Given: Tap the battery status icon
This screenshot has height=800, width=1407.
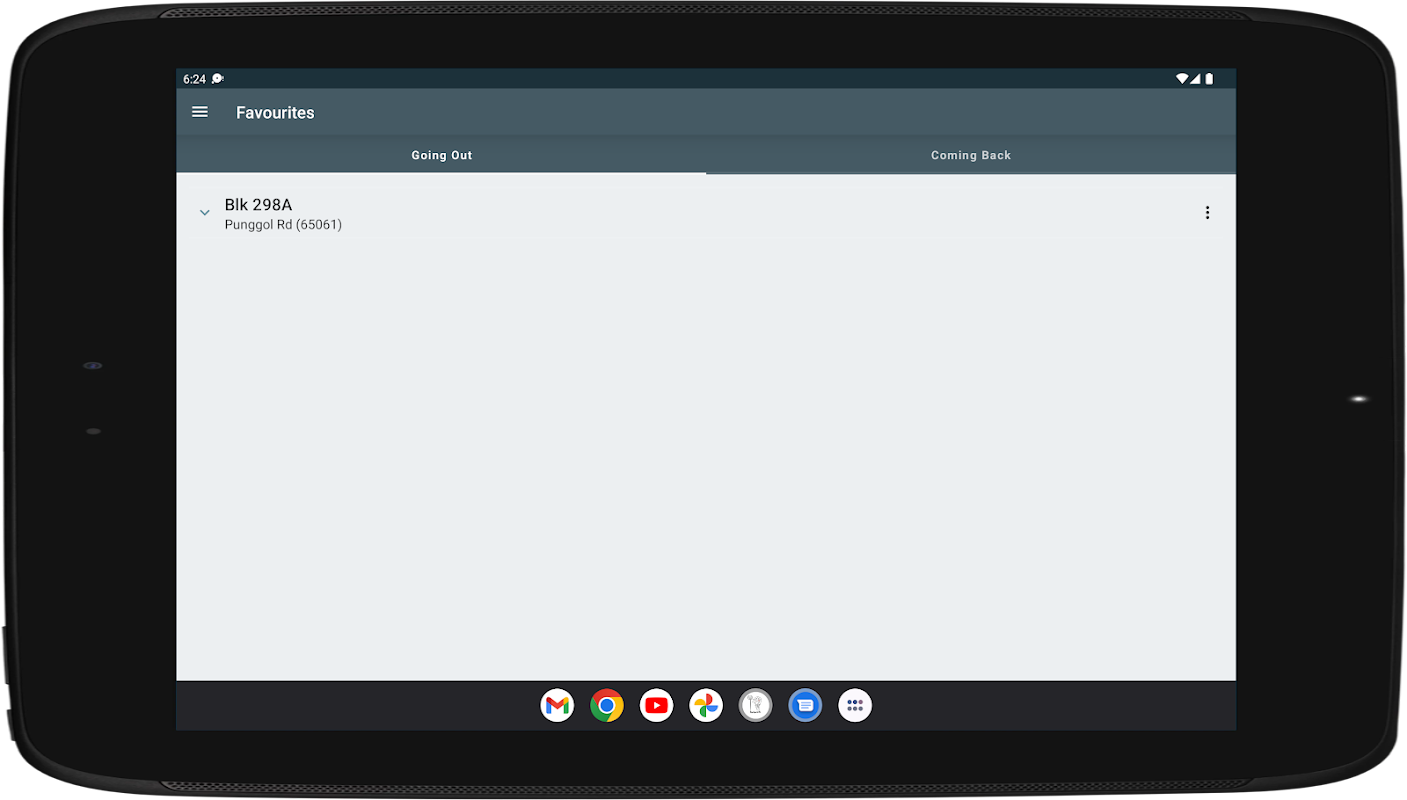Looking at the screenshot, I should pos(1209,79).
